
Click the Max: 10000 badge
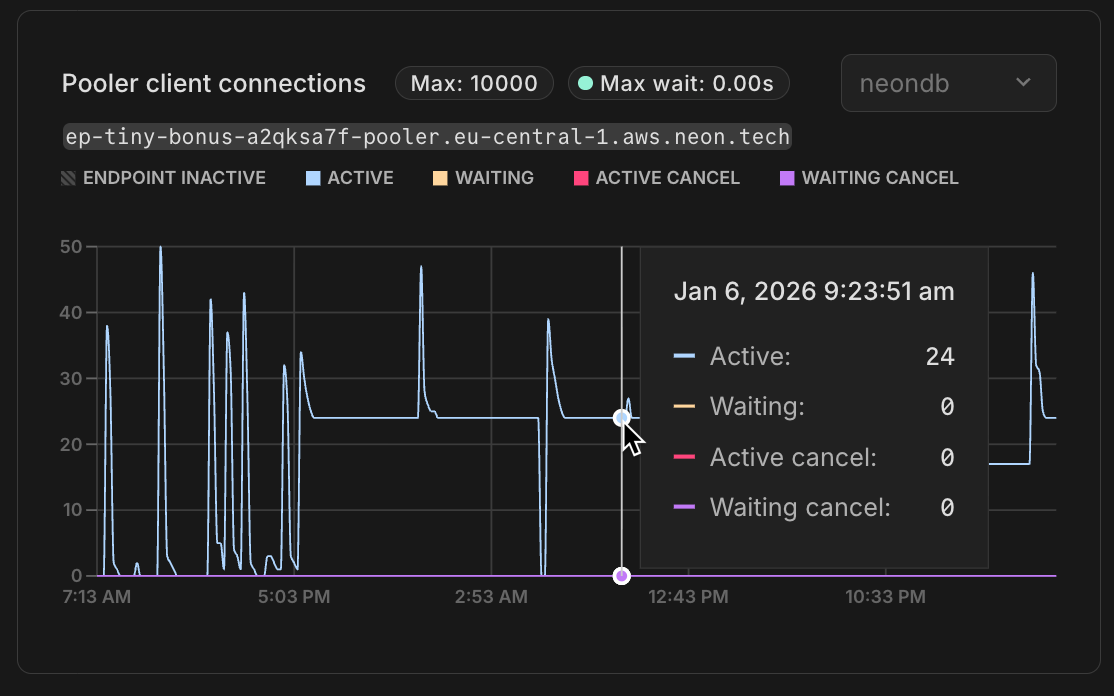pyautogui.click(x=473, y=83)
